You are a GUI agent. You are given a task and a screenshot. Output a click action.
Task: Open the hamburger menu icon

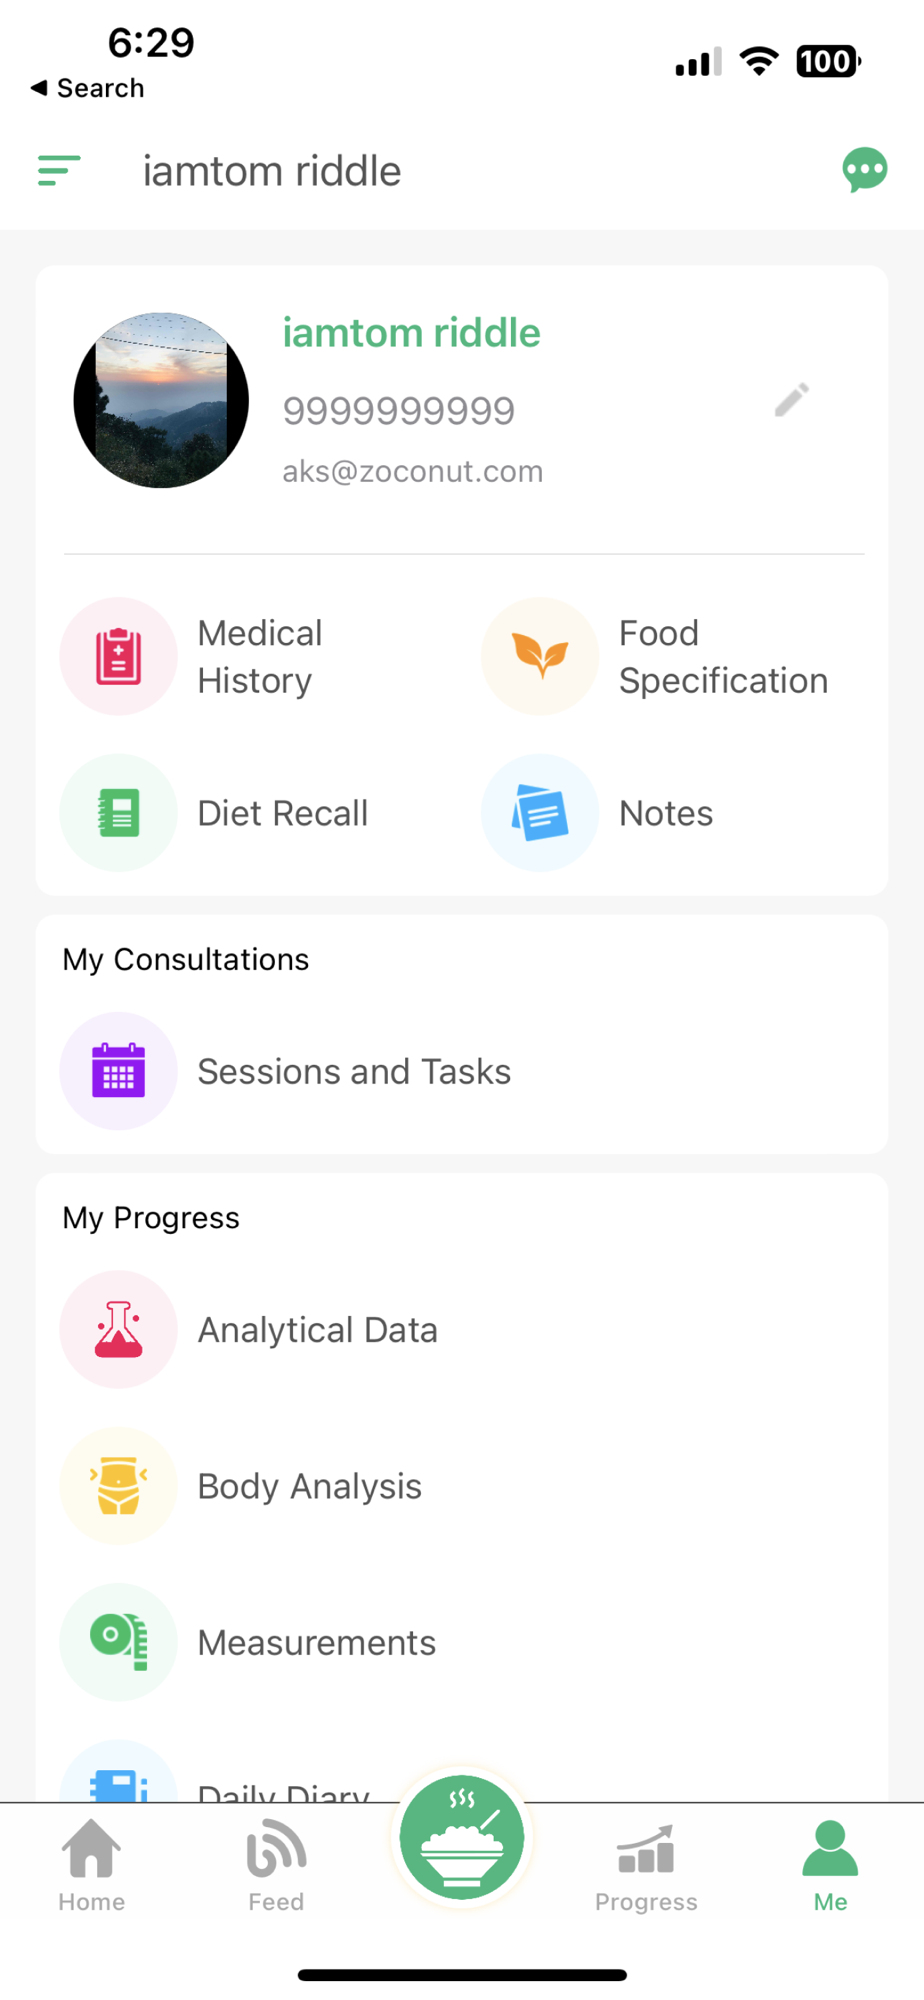[59, 171]
